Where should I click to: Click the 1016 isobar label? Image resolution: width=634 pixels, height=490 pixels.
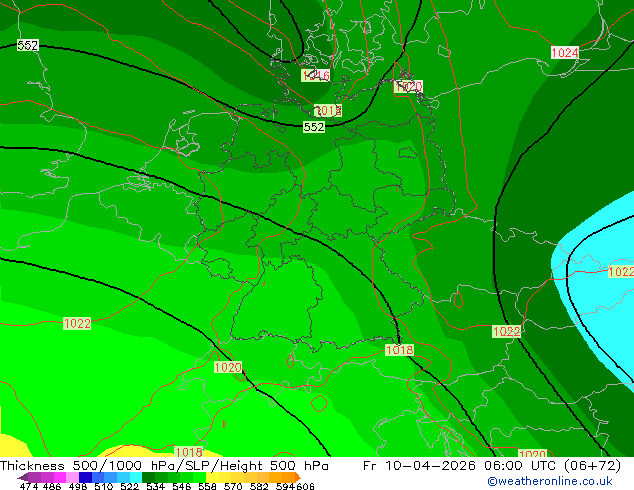tap(316, 75)
